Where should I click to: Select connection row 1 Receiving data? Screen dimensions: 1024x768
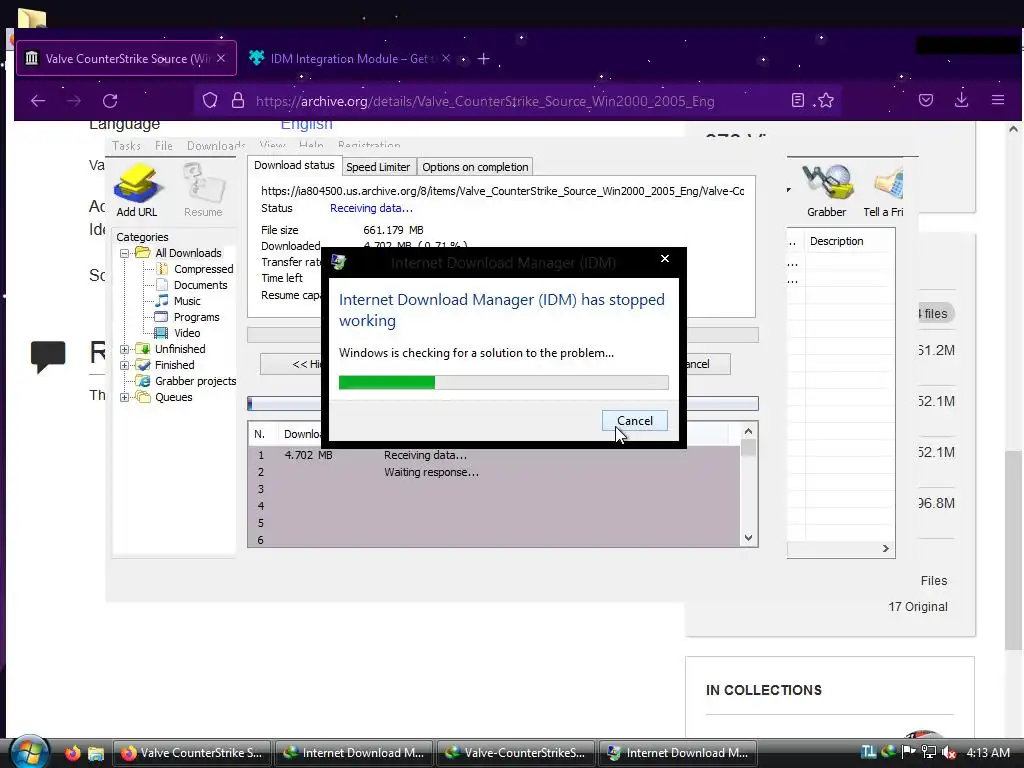pyautogui.click(x=494, y=455)
